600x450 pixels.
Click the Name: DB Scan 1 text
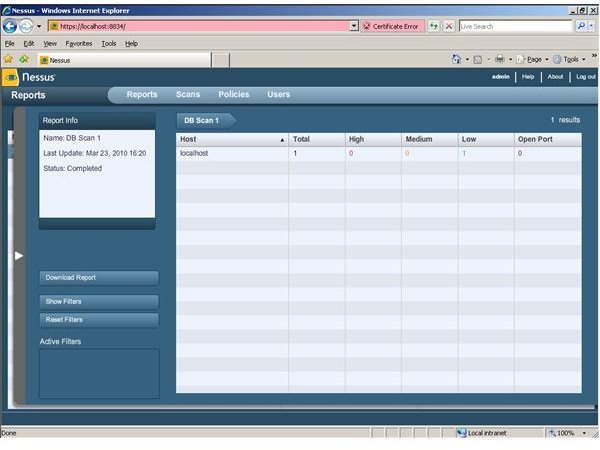click(72, 138)
